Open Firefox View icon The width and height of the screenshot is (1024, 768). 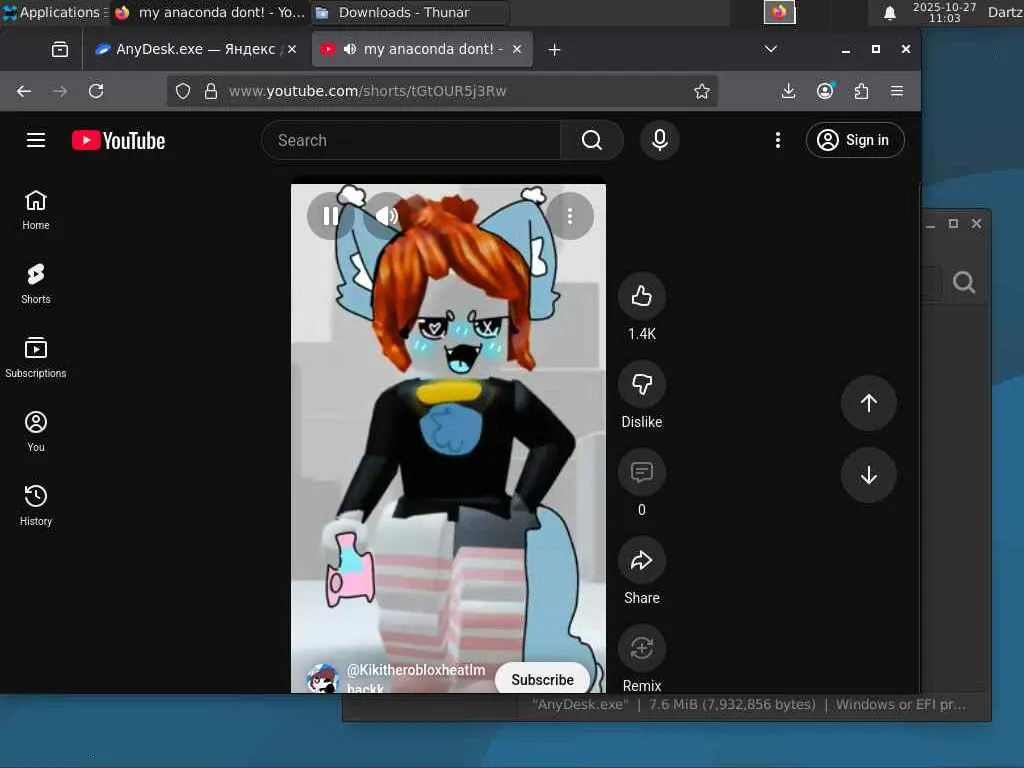[x=60, y=50]
